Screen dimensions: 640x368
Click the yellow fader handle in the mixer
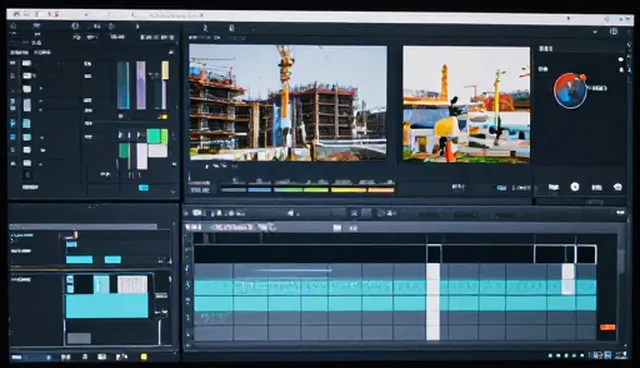[165, 70]
